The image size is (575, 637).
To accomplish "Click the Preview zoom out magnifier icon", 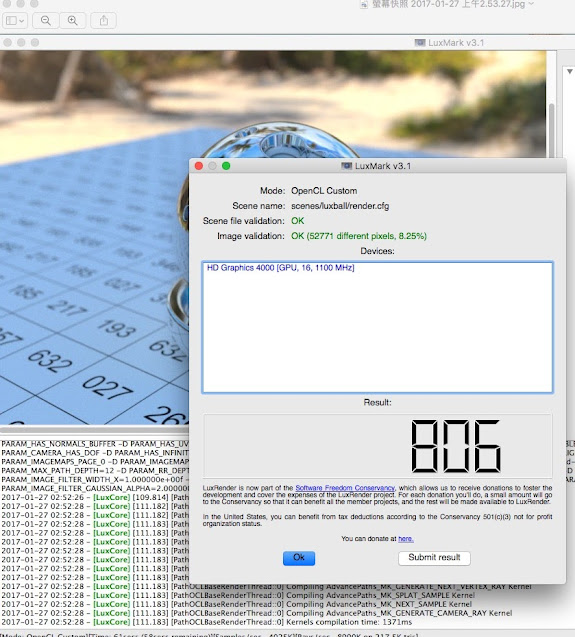I will point(46,21).
